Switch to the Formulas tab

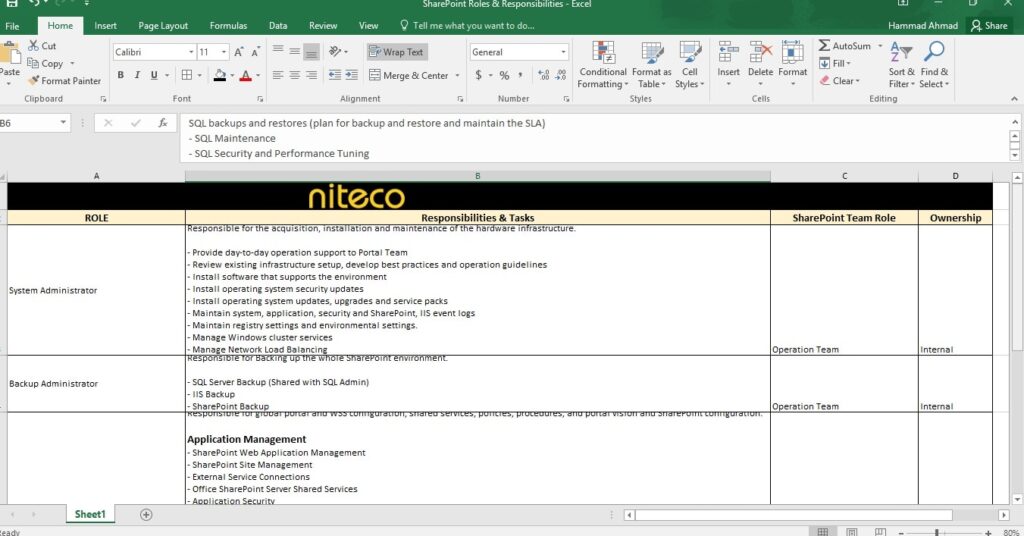coord(228,25)
